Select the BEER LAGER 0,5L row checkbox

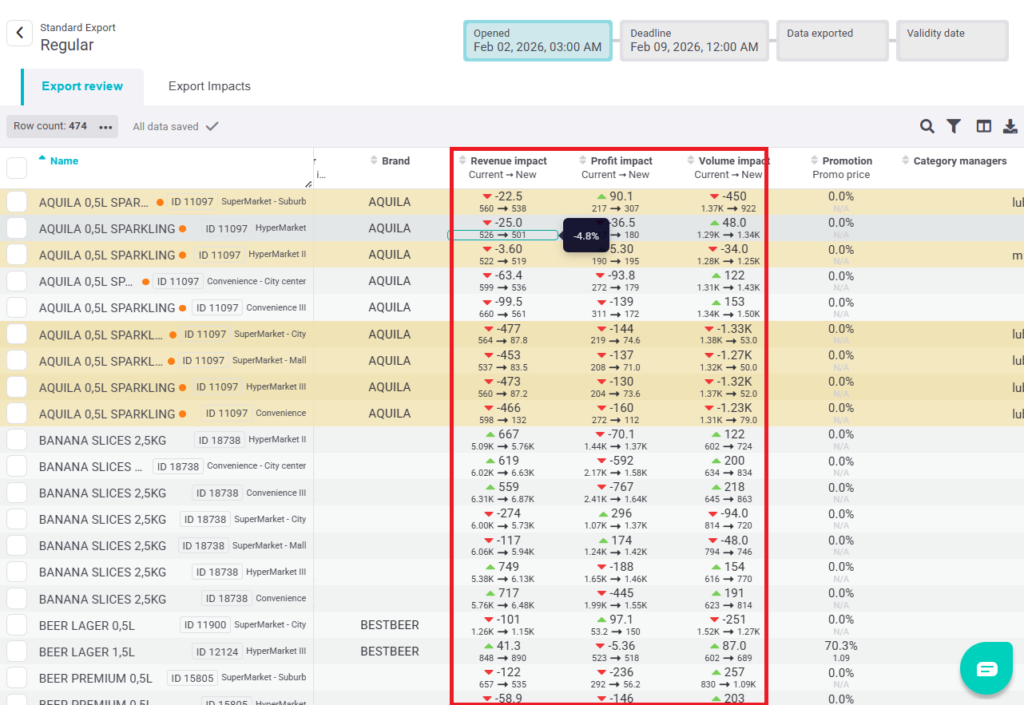17,625
